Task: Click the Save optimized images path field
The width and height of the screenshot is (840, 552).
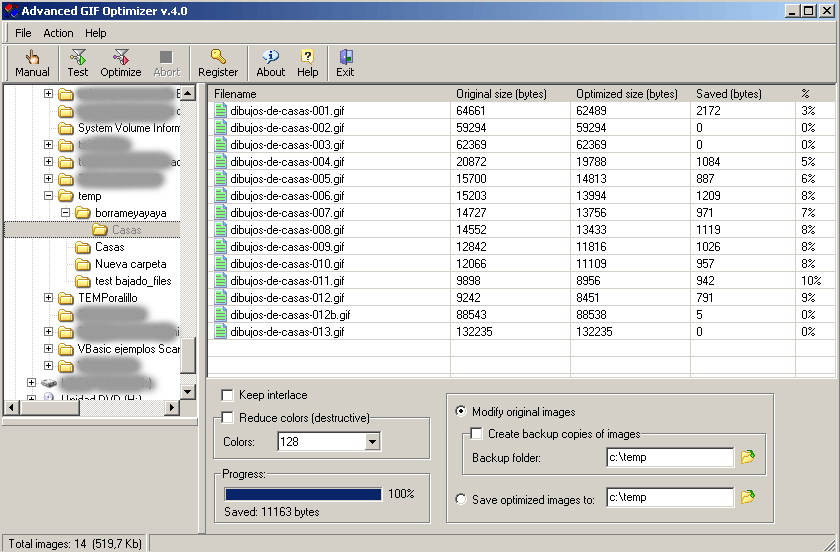Action: 670,497
